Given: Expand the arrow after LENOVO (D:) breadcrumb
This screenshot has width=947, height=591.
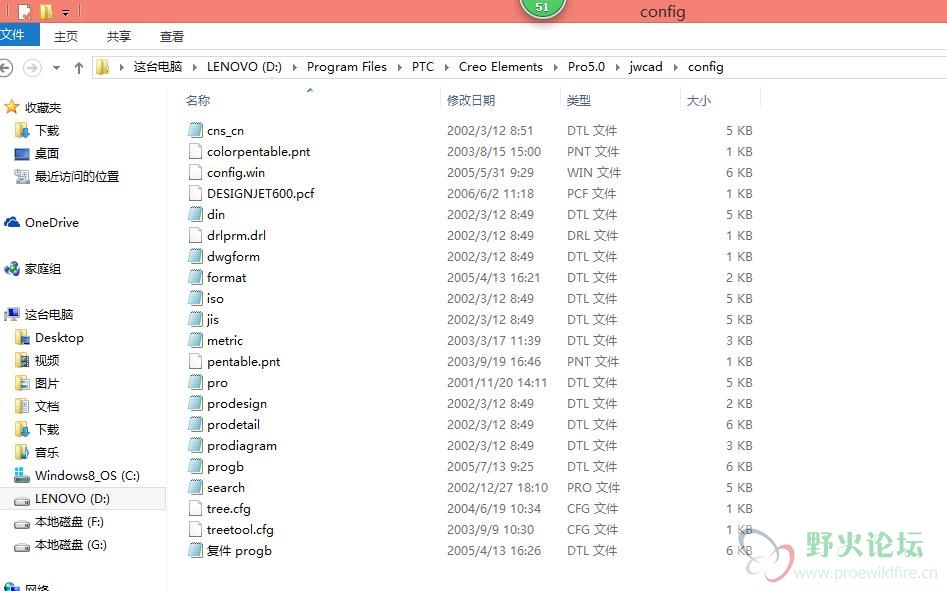Looking at the screenshot, I should click(x=295, y=67).
